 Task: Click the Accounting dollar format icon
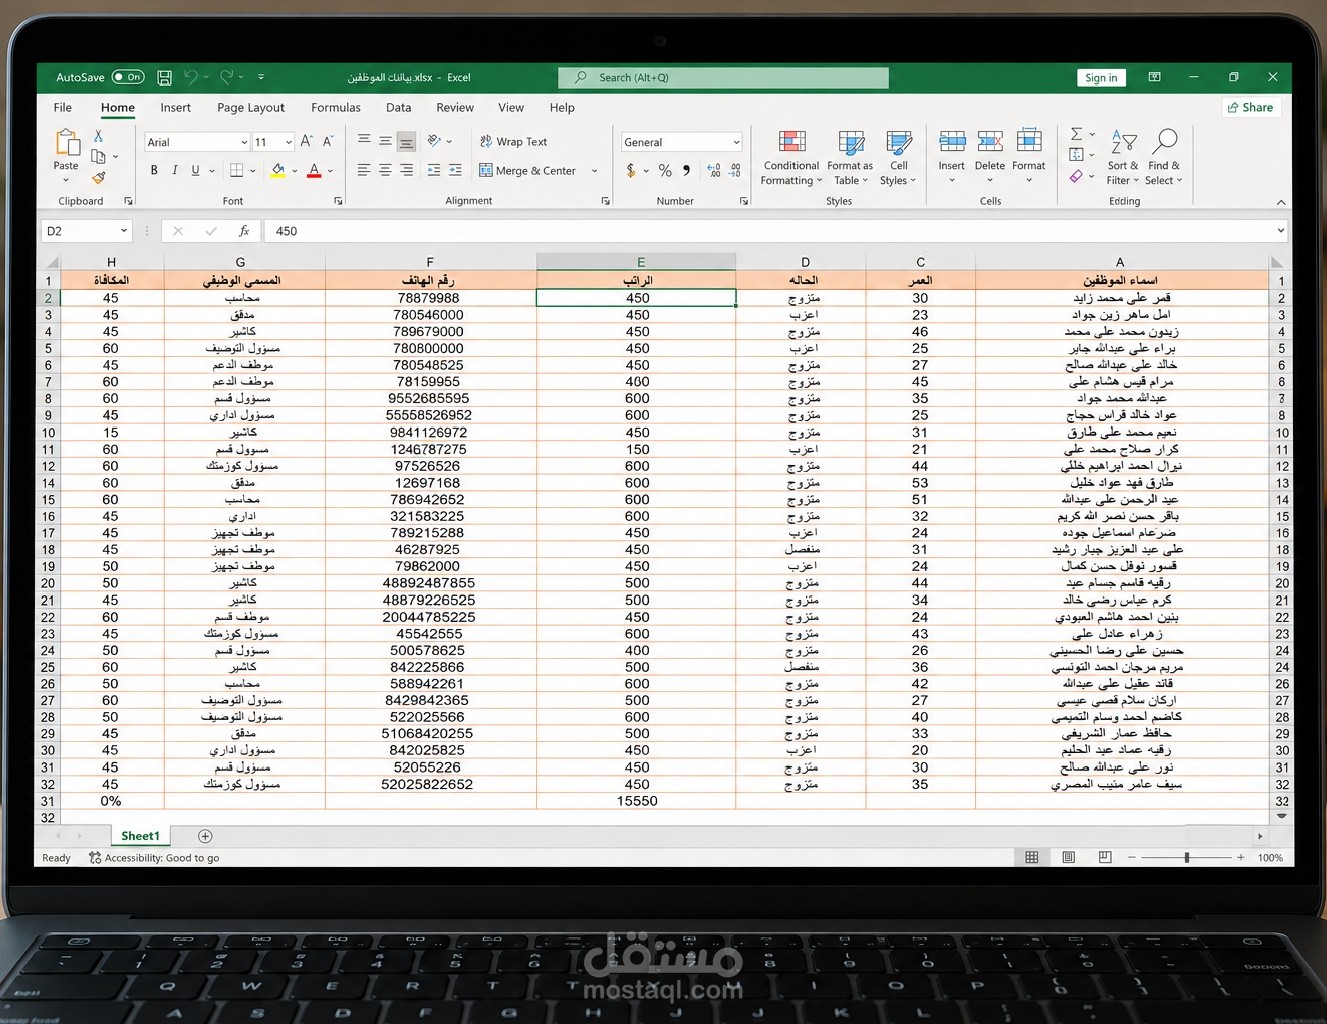click(x=631, y=171)
